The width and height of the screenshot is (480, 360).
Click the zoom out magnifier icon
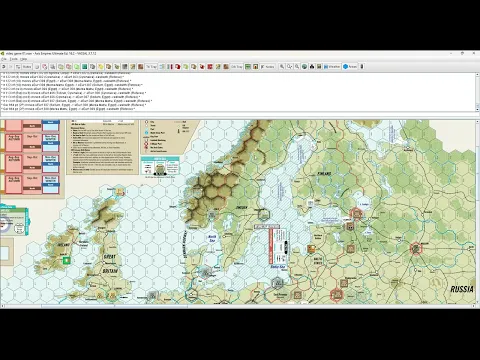click(x=297, y=67)
